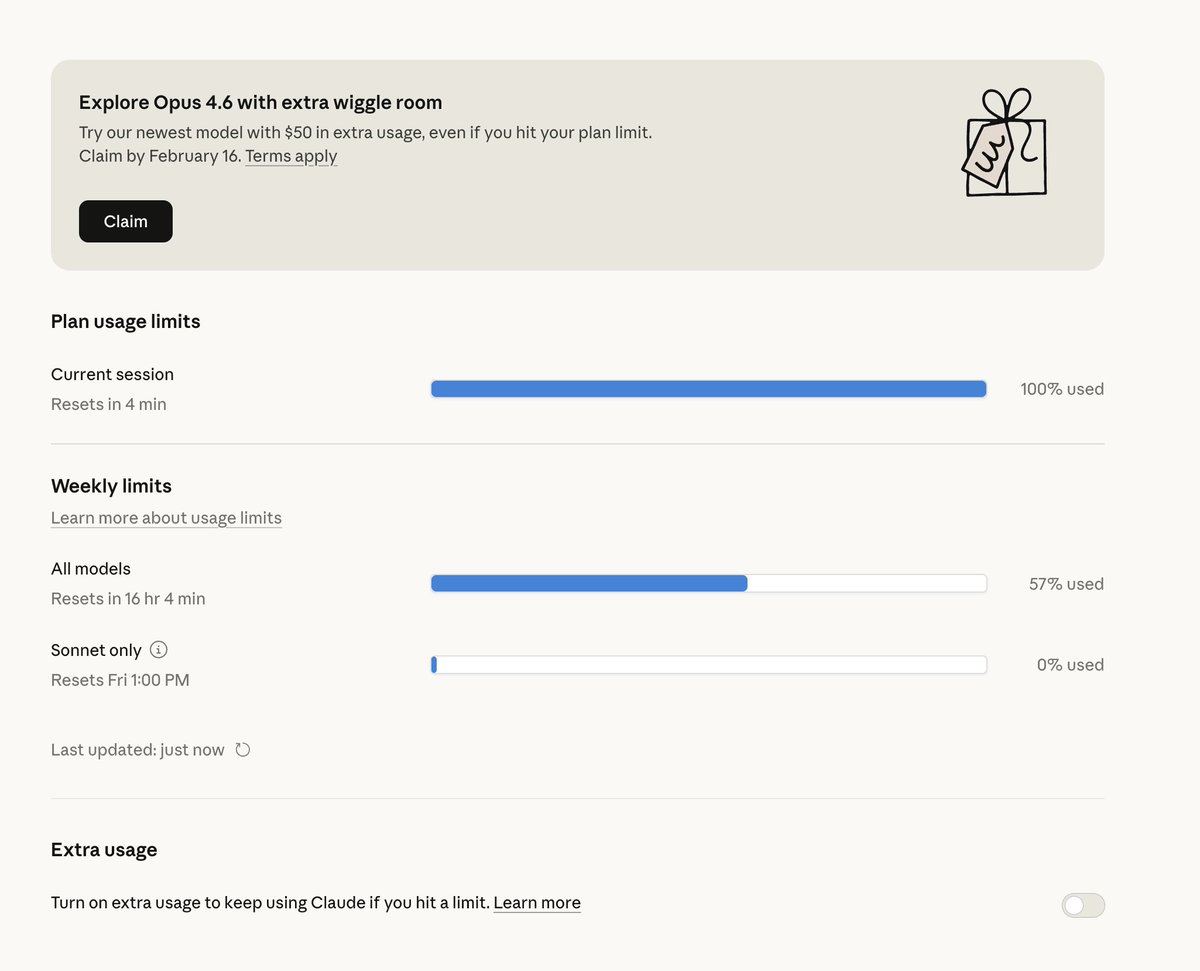Viewport: 1200px width, 971px height.
Task: Click 'Resets in 4 min' text
Action: [x=109, y=405]
